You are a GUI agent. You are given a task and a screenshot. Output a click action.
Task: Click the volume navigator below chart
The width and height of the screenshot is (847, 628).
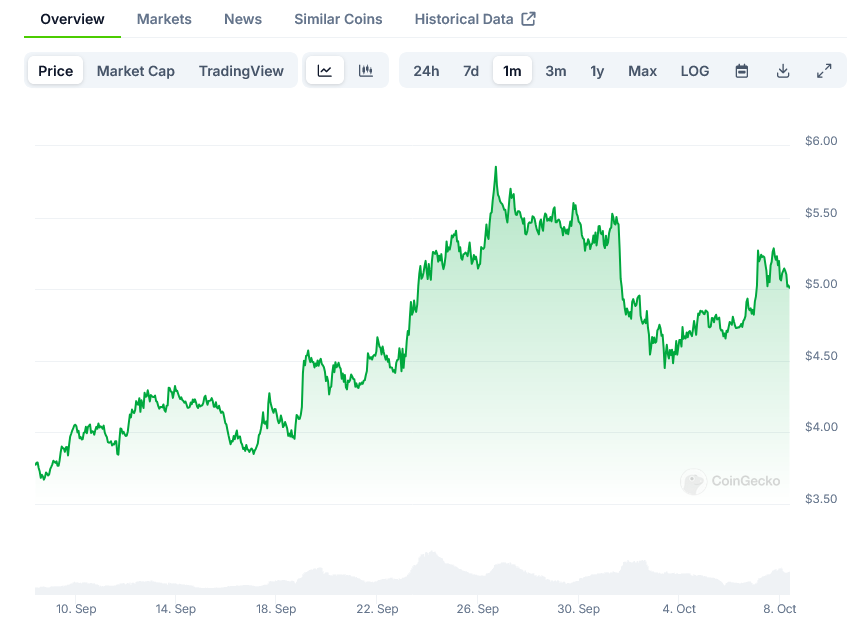(x=412, y=575)
